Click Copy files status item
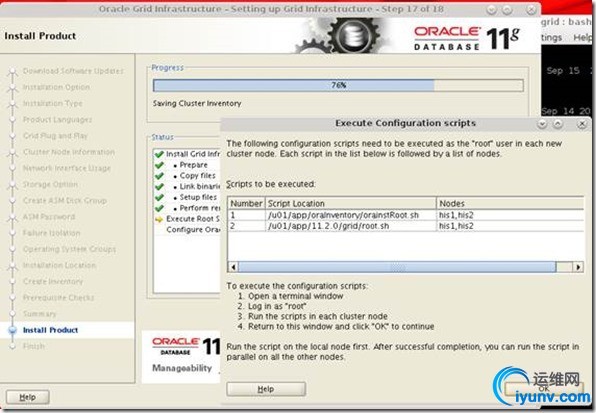 coord(198,176)
